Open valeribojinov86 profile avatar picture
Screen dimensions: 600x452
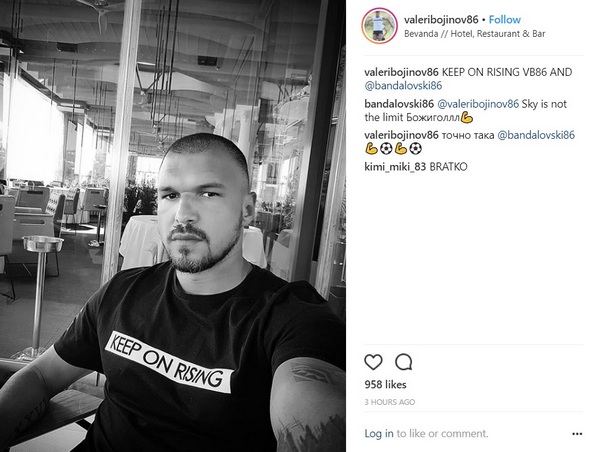click(x=380, y=26)
